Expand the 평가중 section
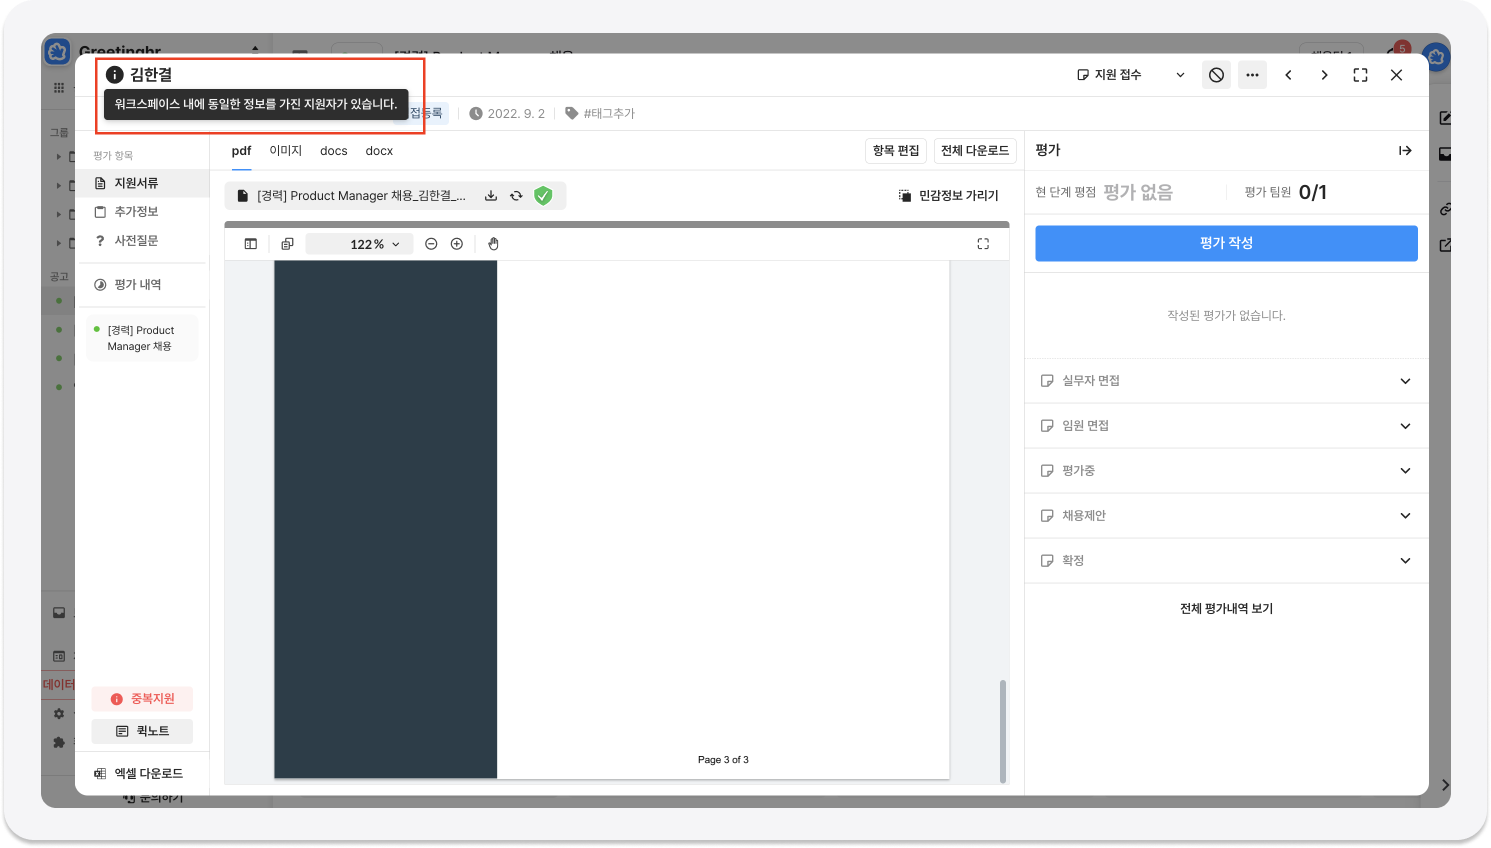Screen dimensions: 1491x848 point(1226,471)
